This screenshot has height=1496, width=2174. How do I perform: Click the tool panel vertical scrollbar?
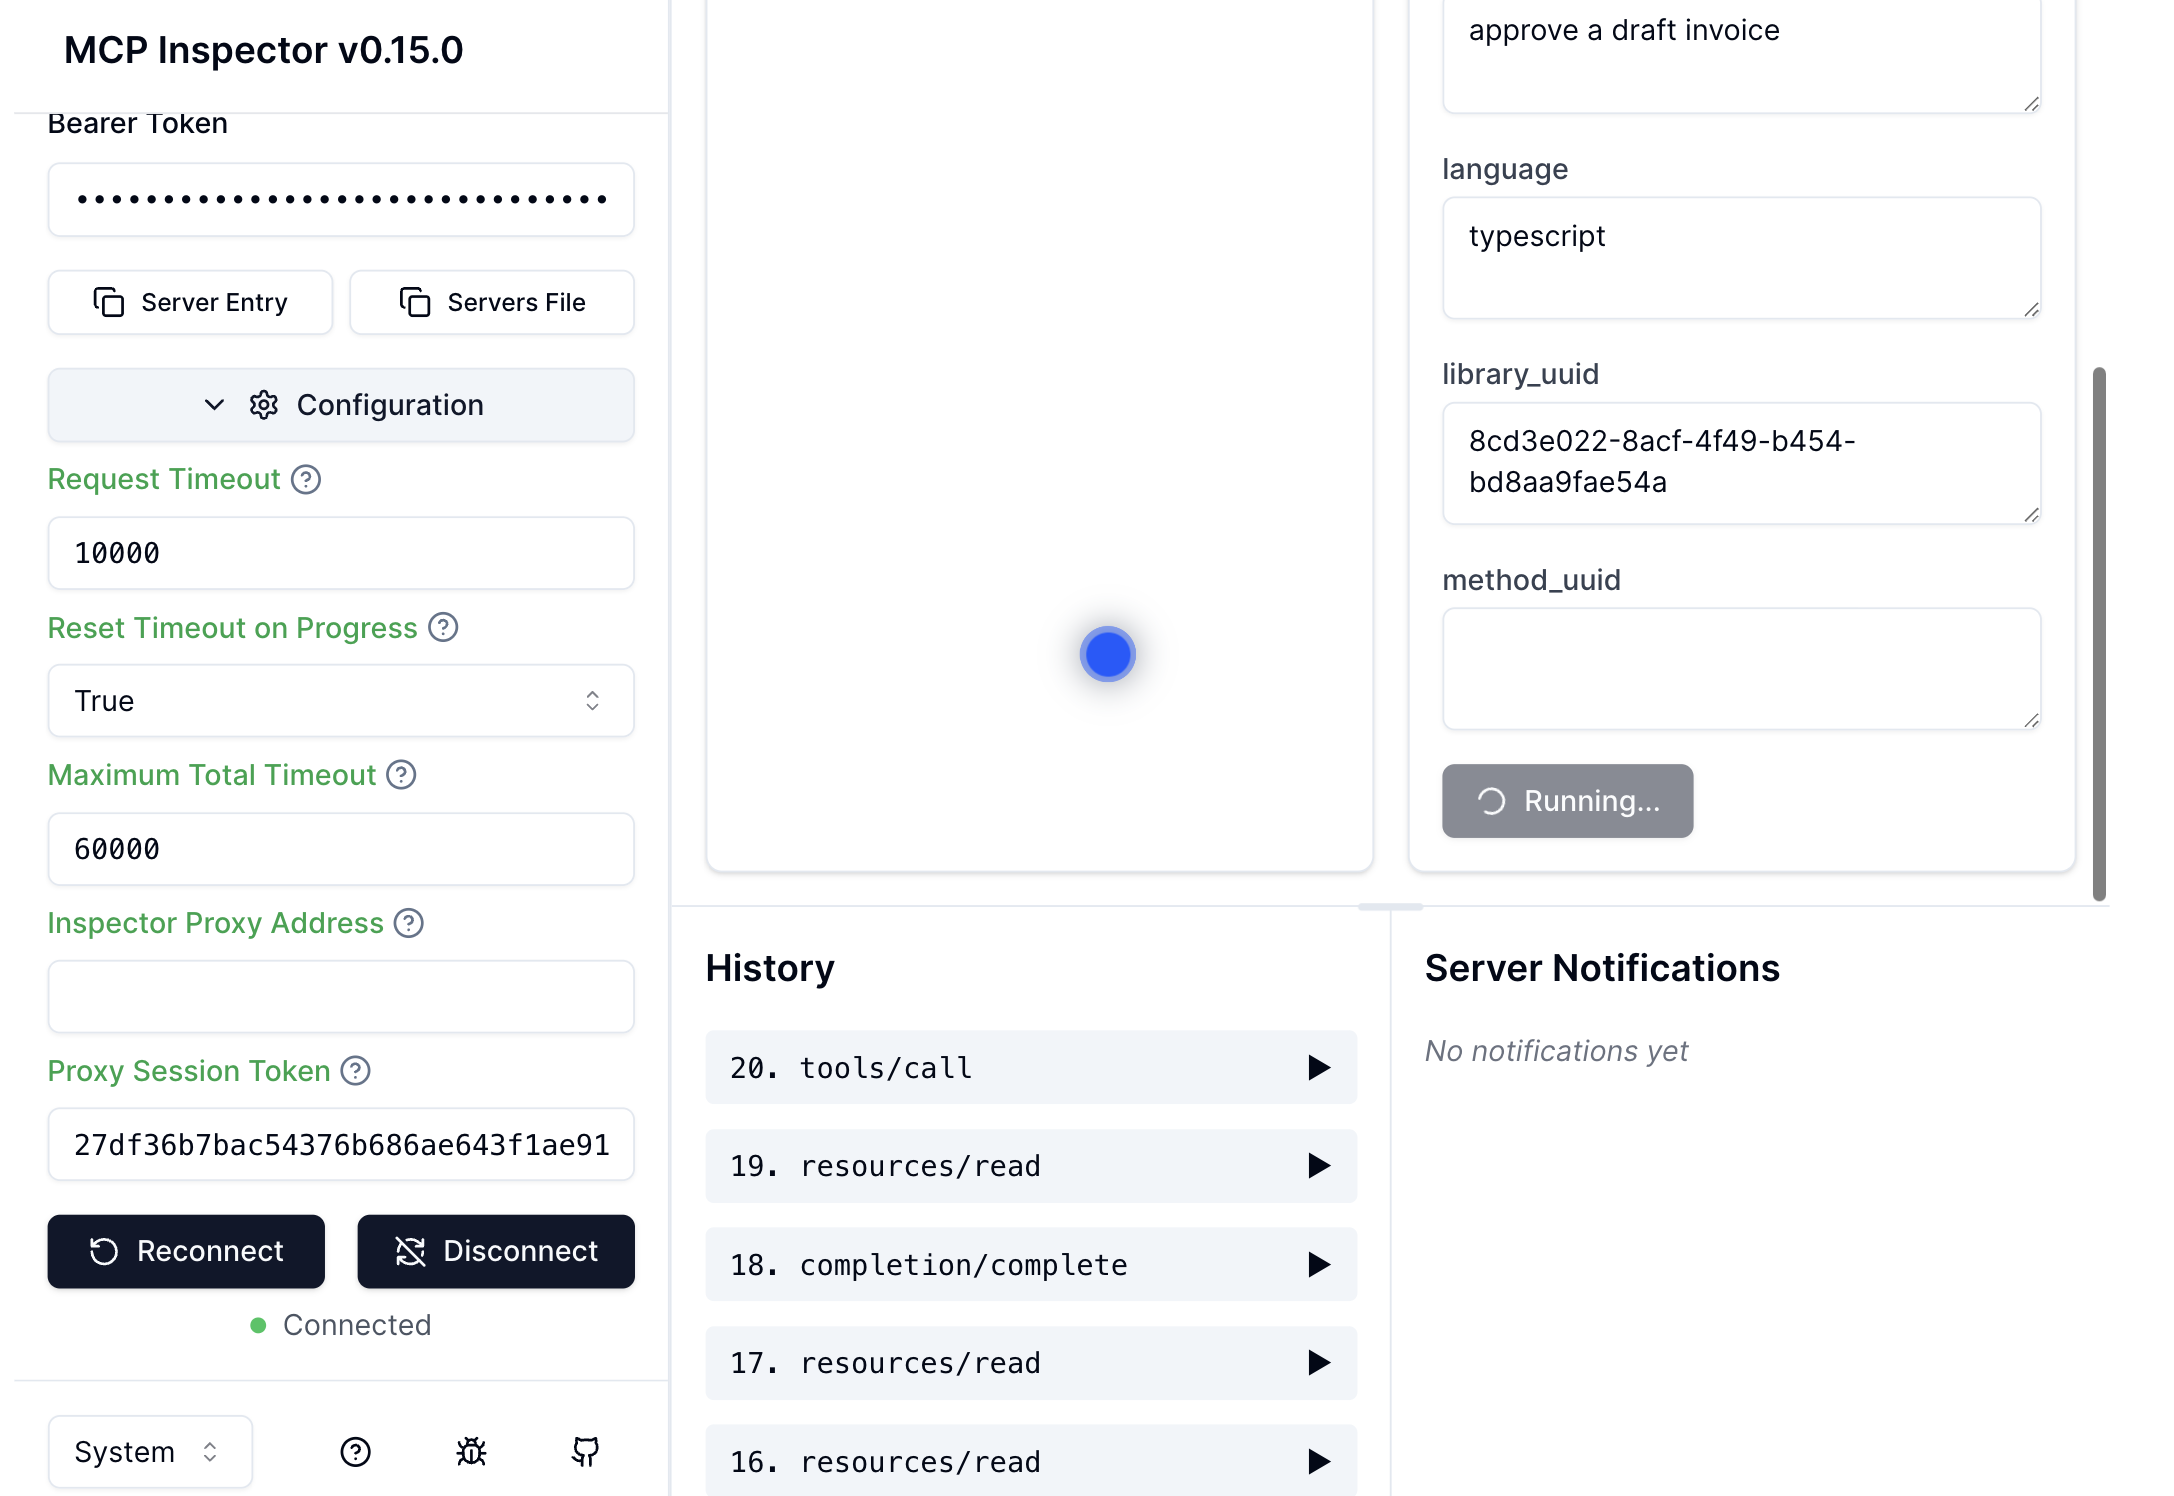(x=2099, y=634)
